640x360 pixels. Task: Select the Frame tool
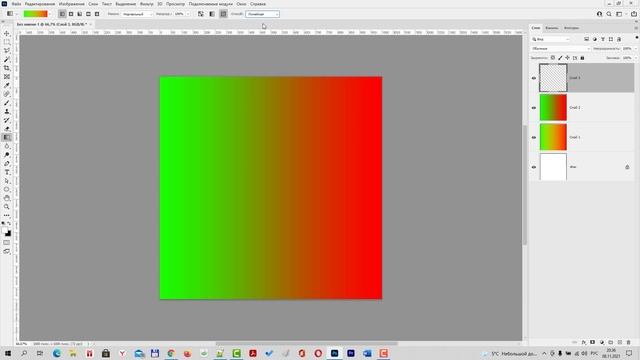tap(7, 77)
